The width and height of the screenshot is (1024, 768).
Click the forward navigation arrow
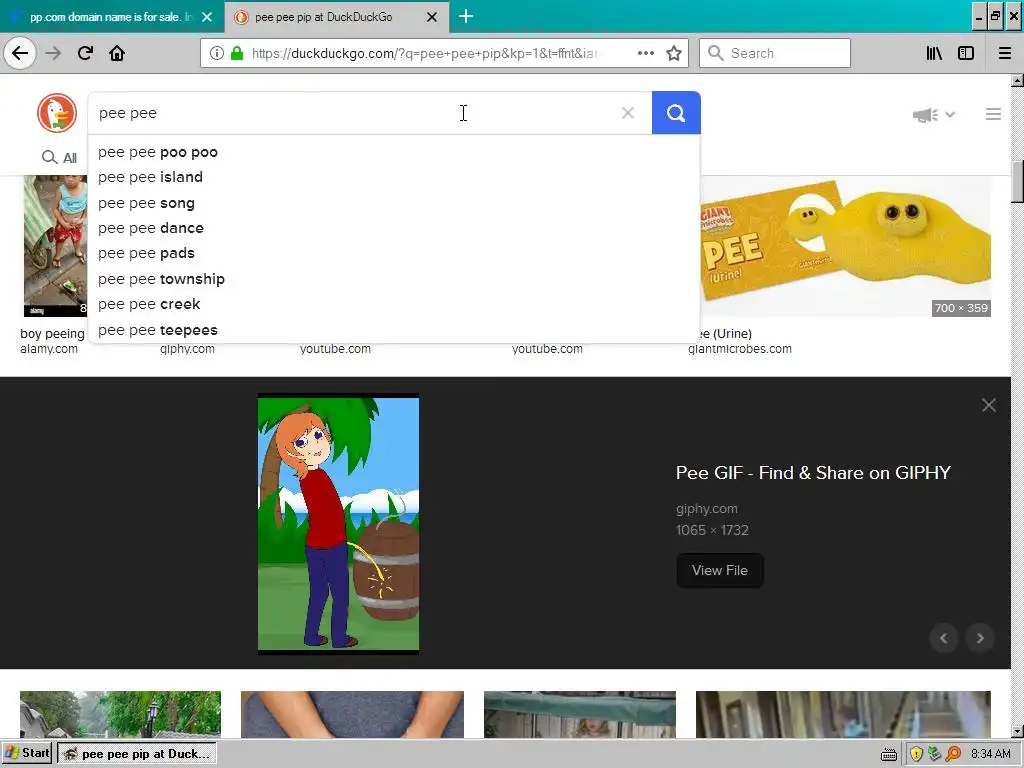(53, 53)
